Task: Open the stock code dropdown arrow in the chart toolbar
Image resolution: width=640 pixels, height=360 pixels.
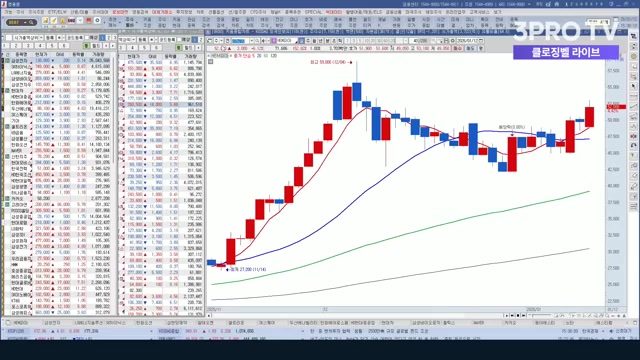Action: click(x=251, y=41)
